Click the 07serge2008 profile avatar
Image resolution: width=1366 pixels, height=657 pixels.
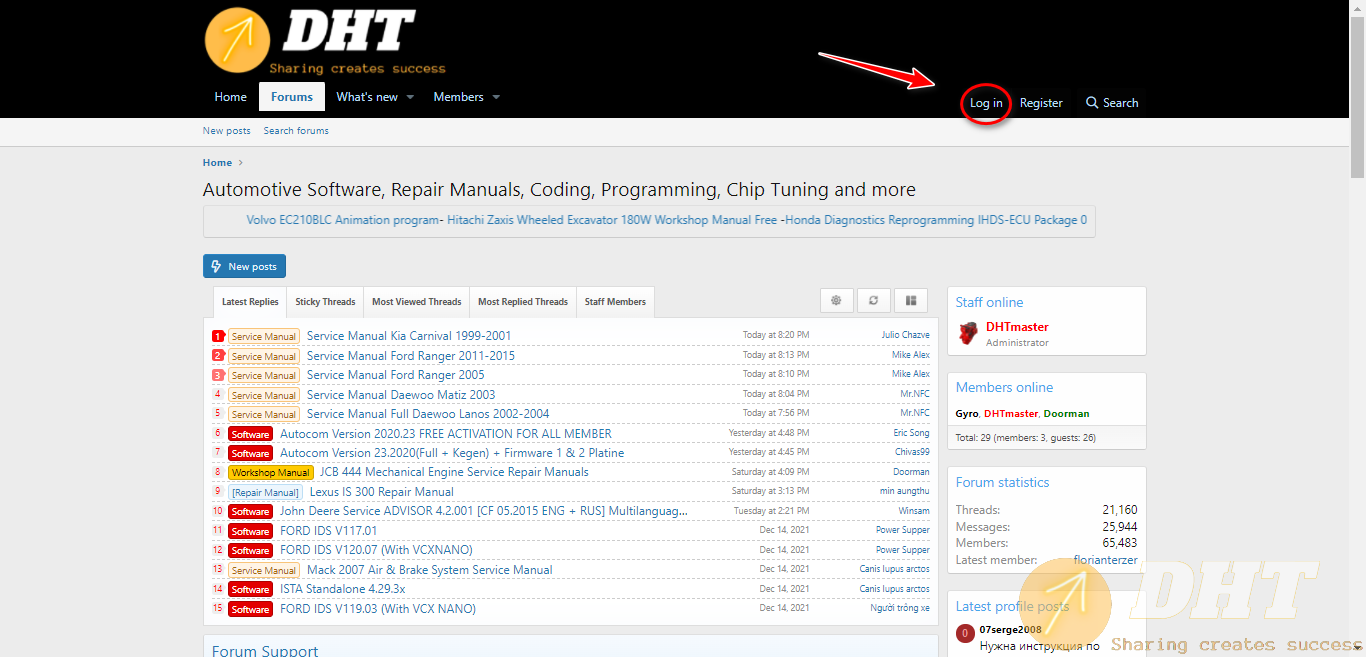click(965, 633)
